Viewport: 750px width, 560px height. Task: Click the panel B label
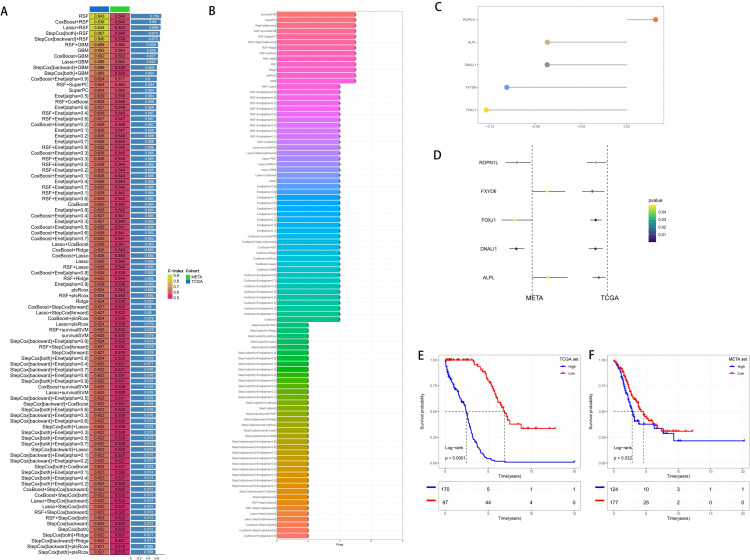pos(212,11)
